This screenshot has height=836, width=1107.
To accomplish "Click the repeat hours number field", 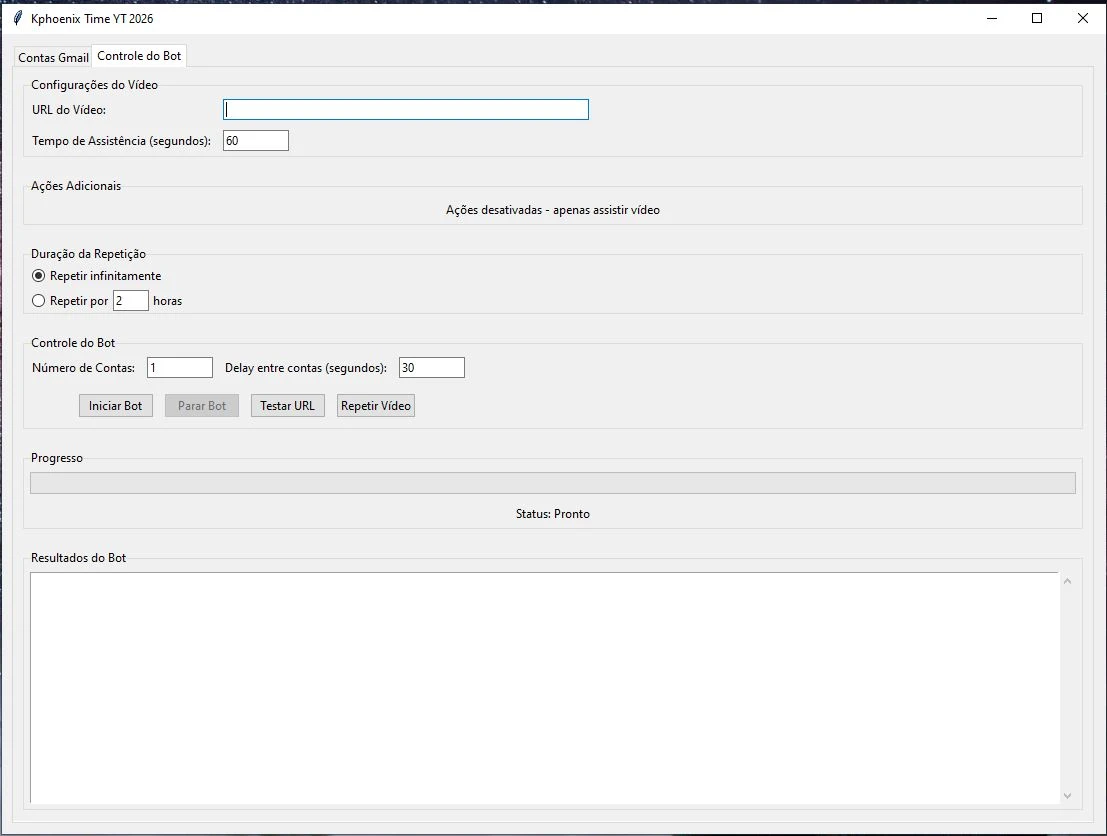I will 130,301.
